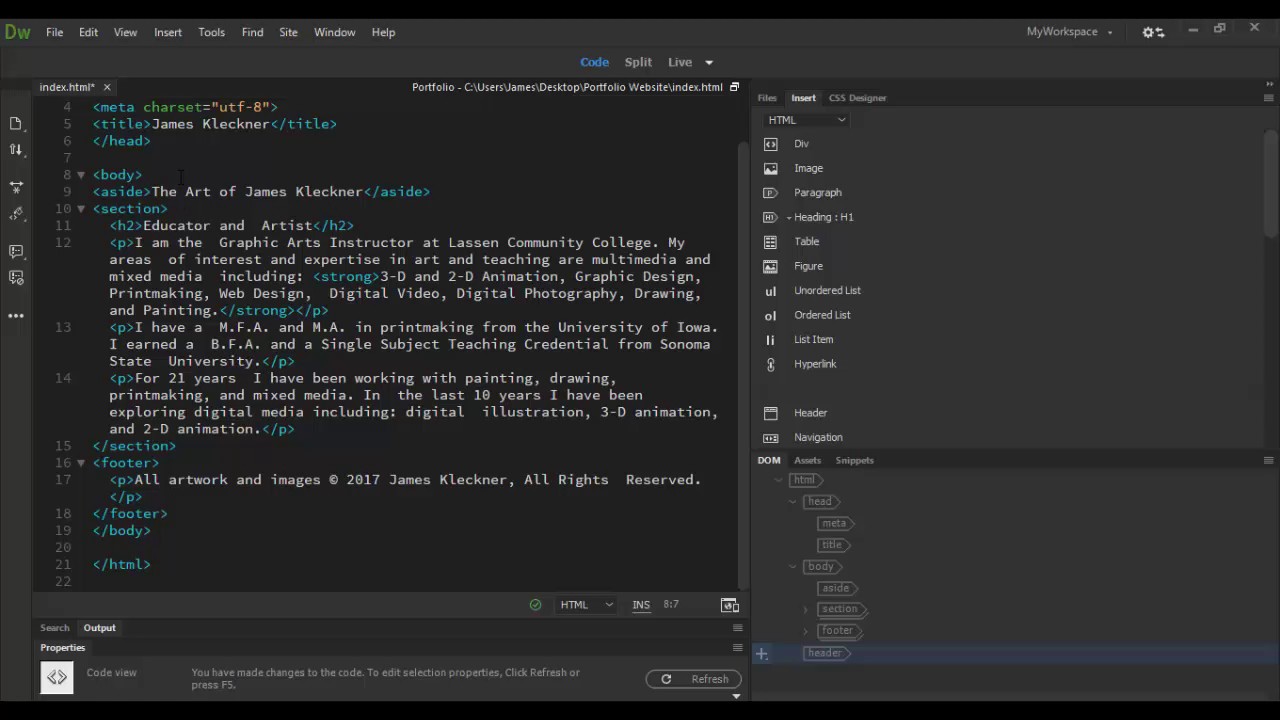Collapse the body node in DOM tree
Viewport: 1280px width, 720px height.
[x=792, y=566]
